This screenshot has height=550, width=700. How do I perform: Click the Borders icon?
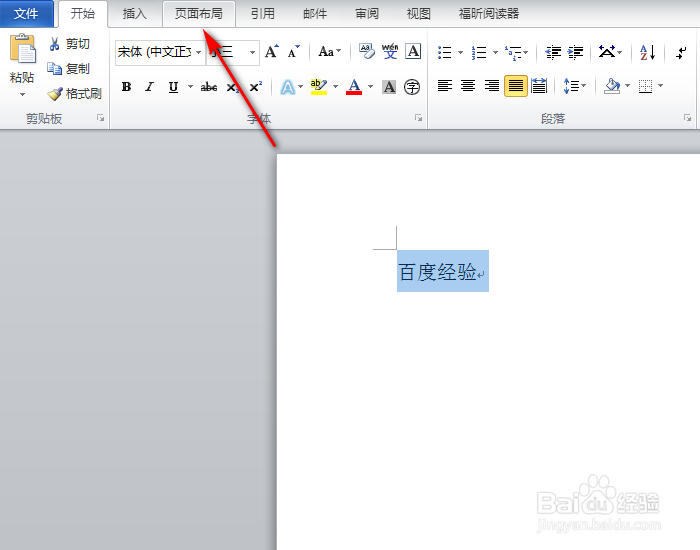646,85
